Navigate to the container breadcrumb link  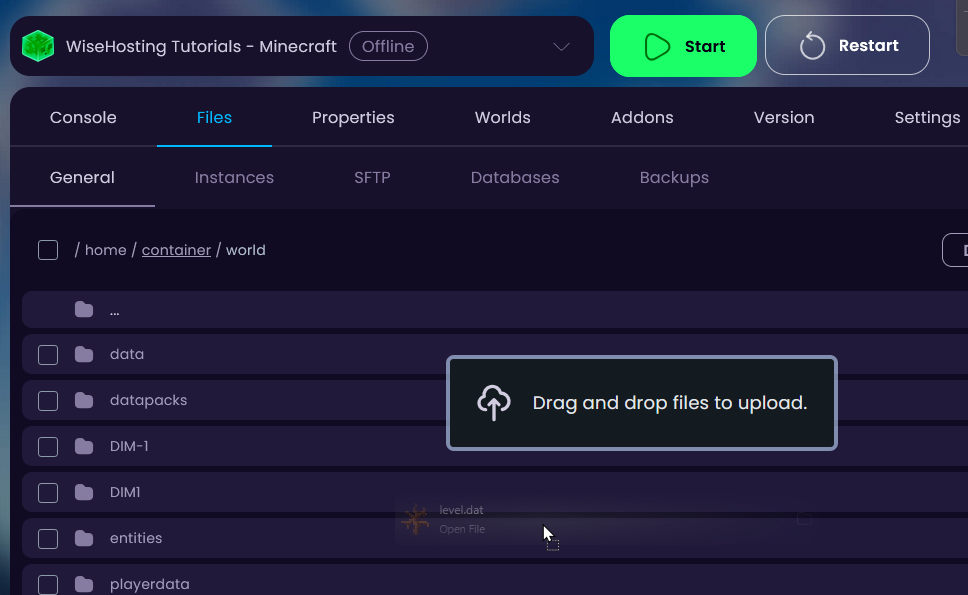click(177, 250)
